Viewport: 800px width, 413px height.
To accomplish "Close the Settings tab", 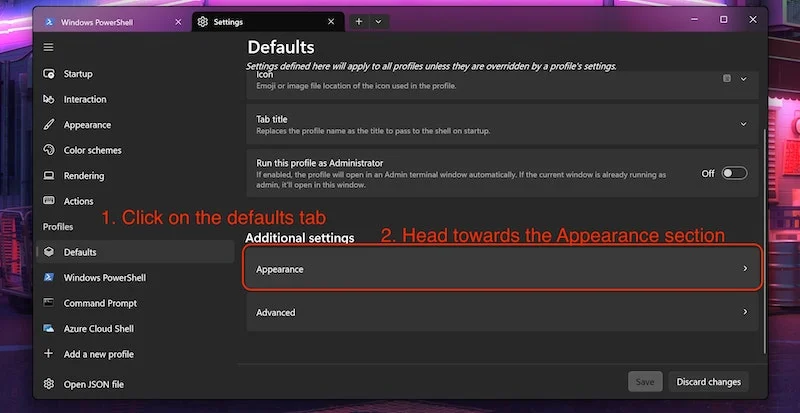I will pyautogui.click(x=331, y=22).
